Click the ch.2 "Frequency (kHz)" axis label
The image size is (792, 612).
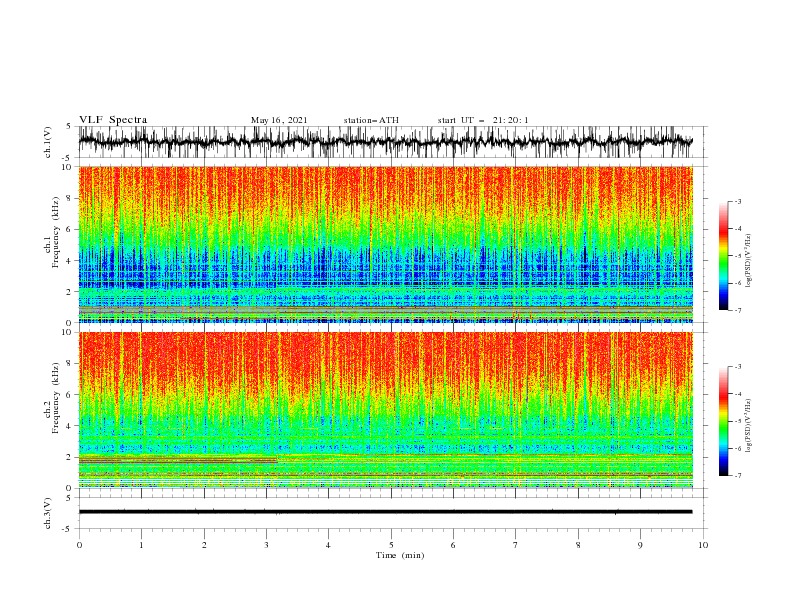click(56, 398)
